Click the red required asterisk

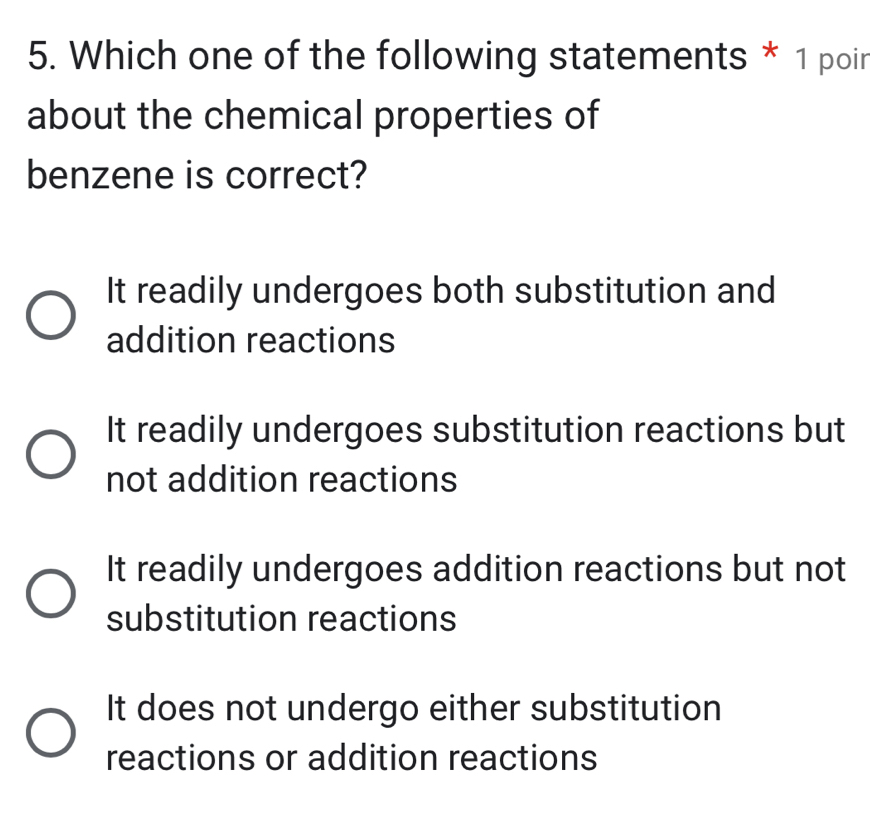click(771, 56)
